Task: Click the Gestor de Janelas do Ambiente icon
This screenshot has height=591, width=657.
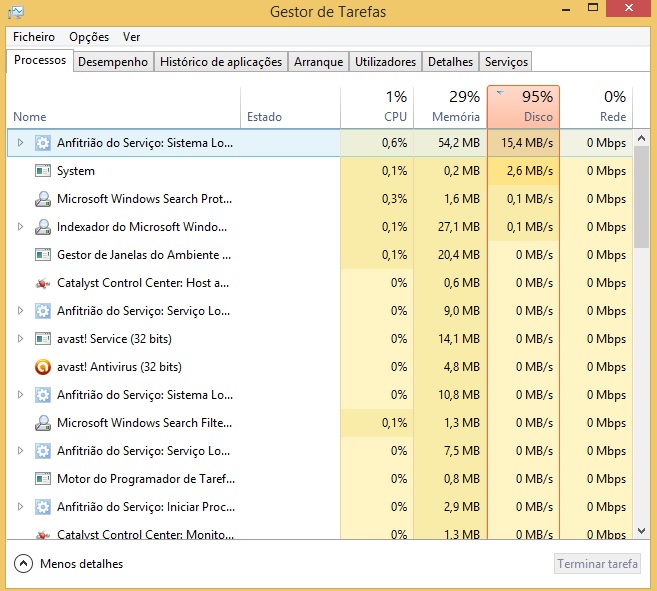Action: click(43, 255)
